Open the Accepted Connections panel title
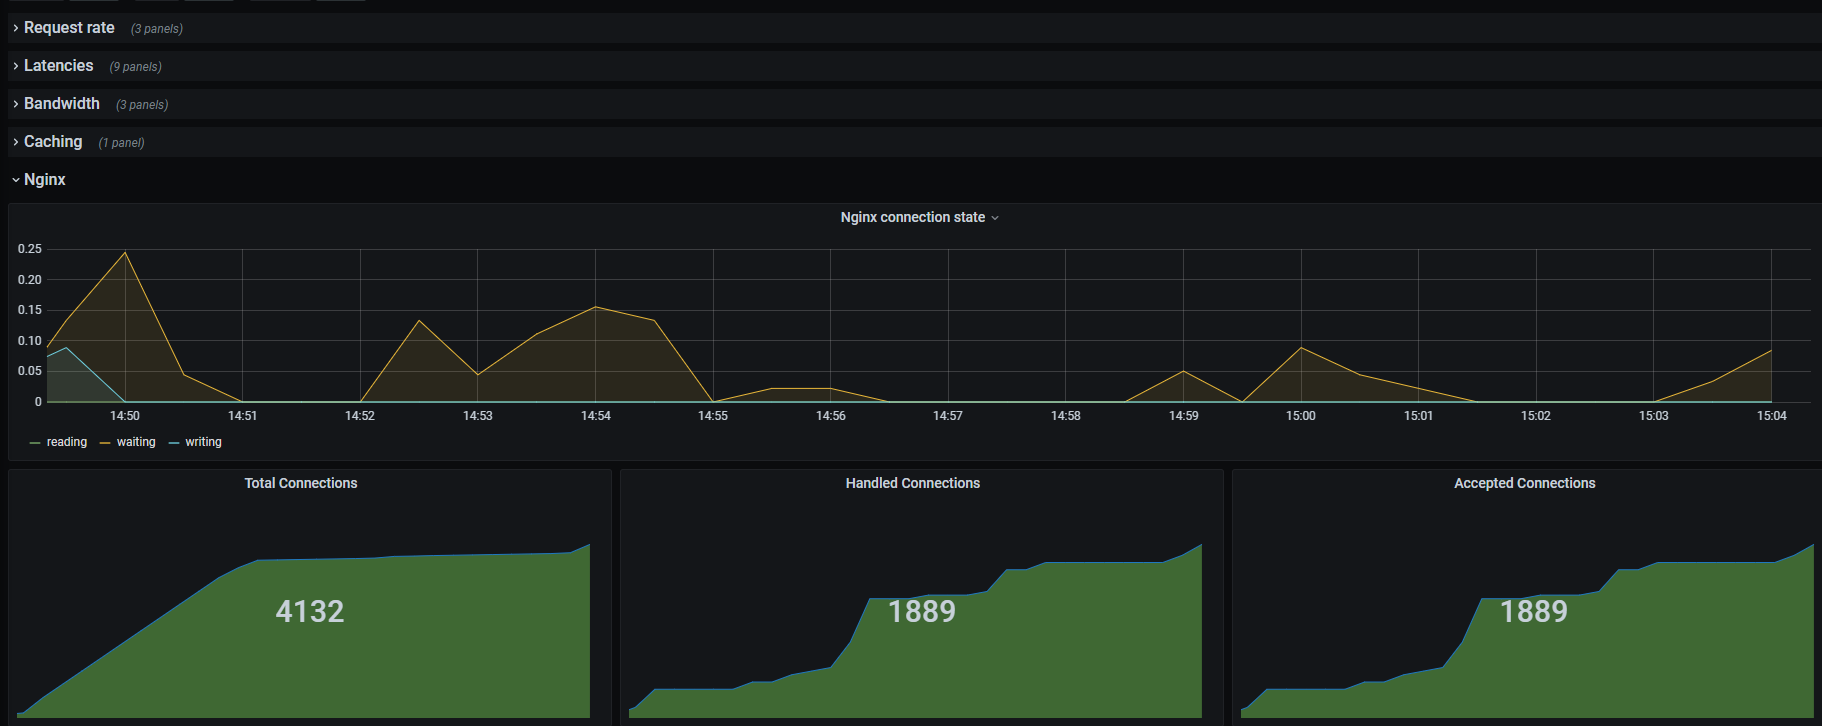The width and height of the screenshot is (1822, 726). pos(1525,483)
